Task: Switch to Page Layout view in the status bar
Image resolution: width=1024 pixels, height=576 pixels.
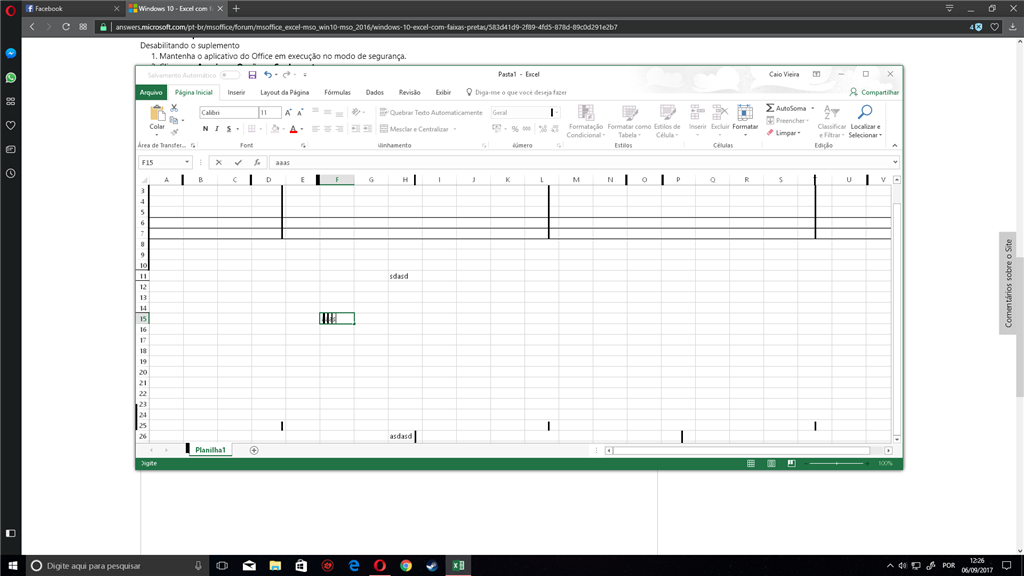Action: [x=771, y=463]
